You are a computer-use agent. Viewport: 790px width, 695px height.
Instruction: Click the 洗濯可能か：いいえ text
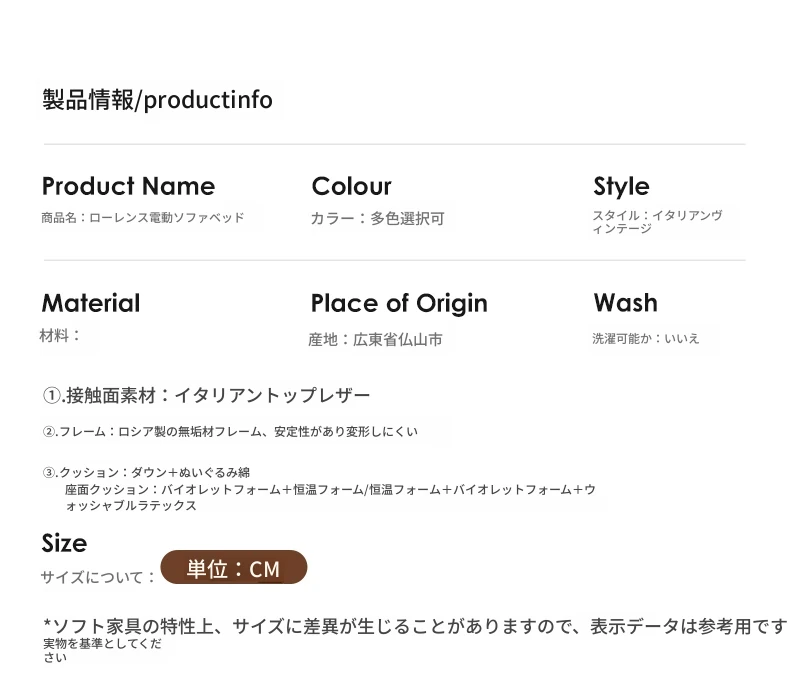point(646,339)
